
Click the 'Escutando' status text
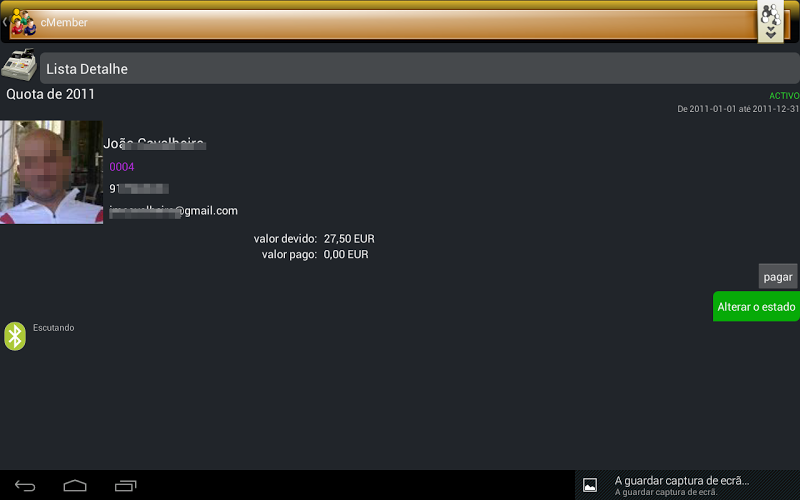[x=54, y=328]
